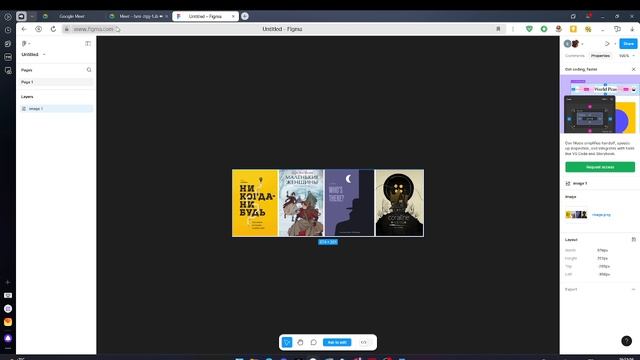Expand the Export section
The image size is (640, 360).
633,289
